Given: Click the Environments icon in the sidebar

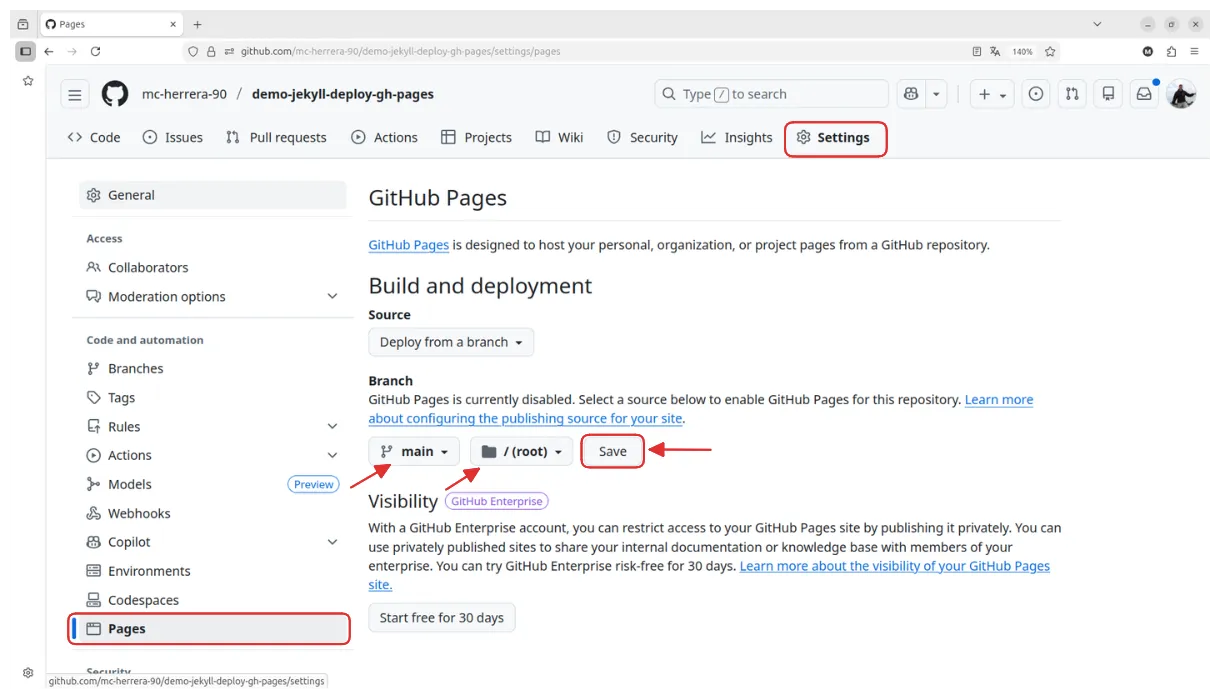Looking at the screenshot, I should pyautogui.click(x=94, y=570).
